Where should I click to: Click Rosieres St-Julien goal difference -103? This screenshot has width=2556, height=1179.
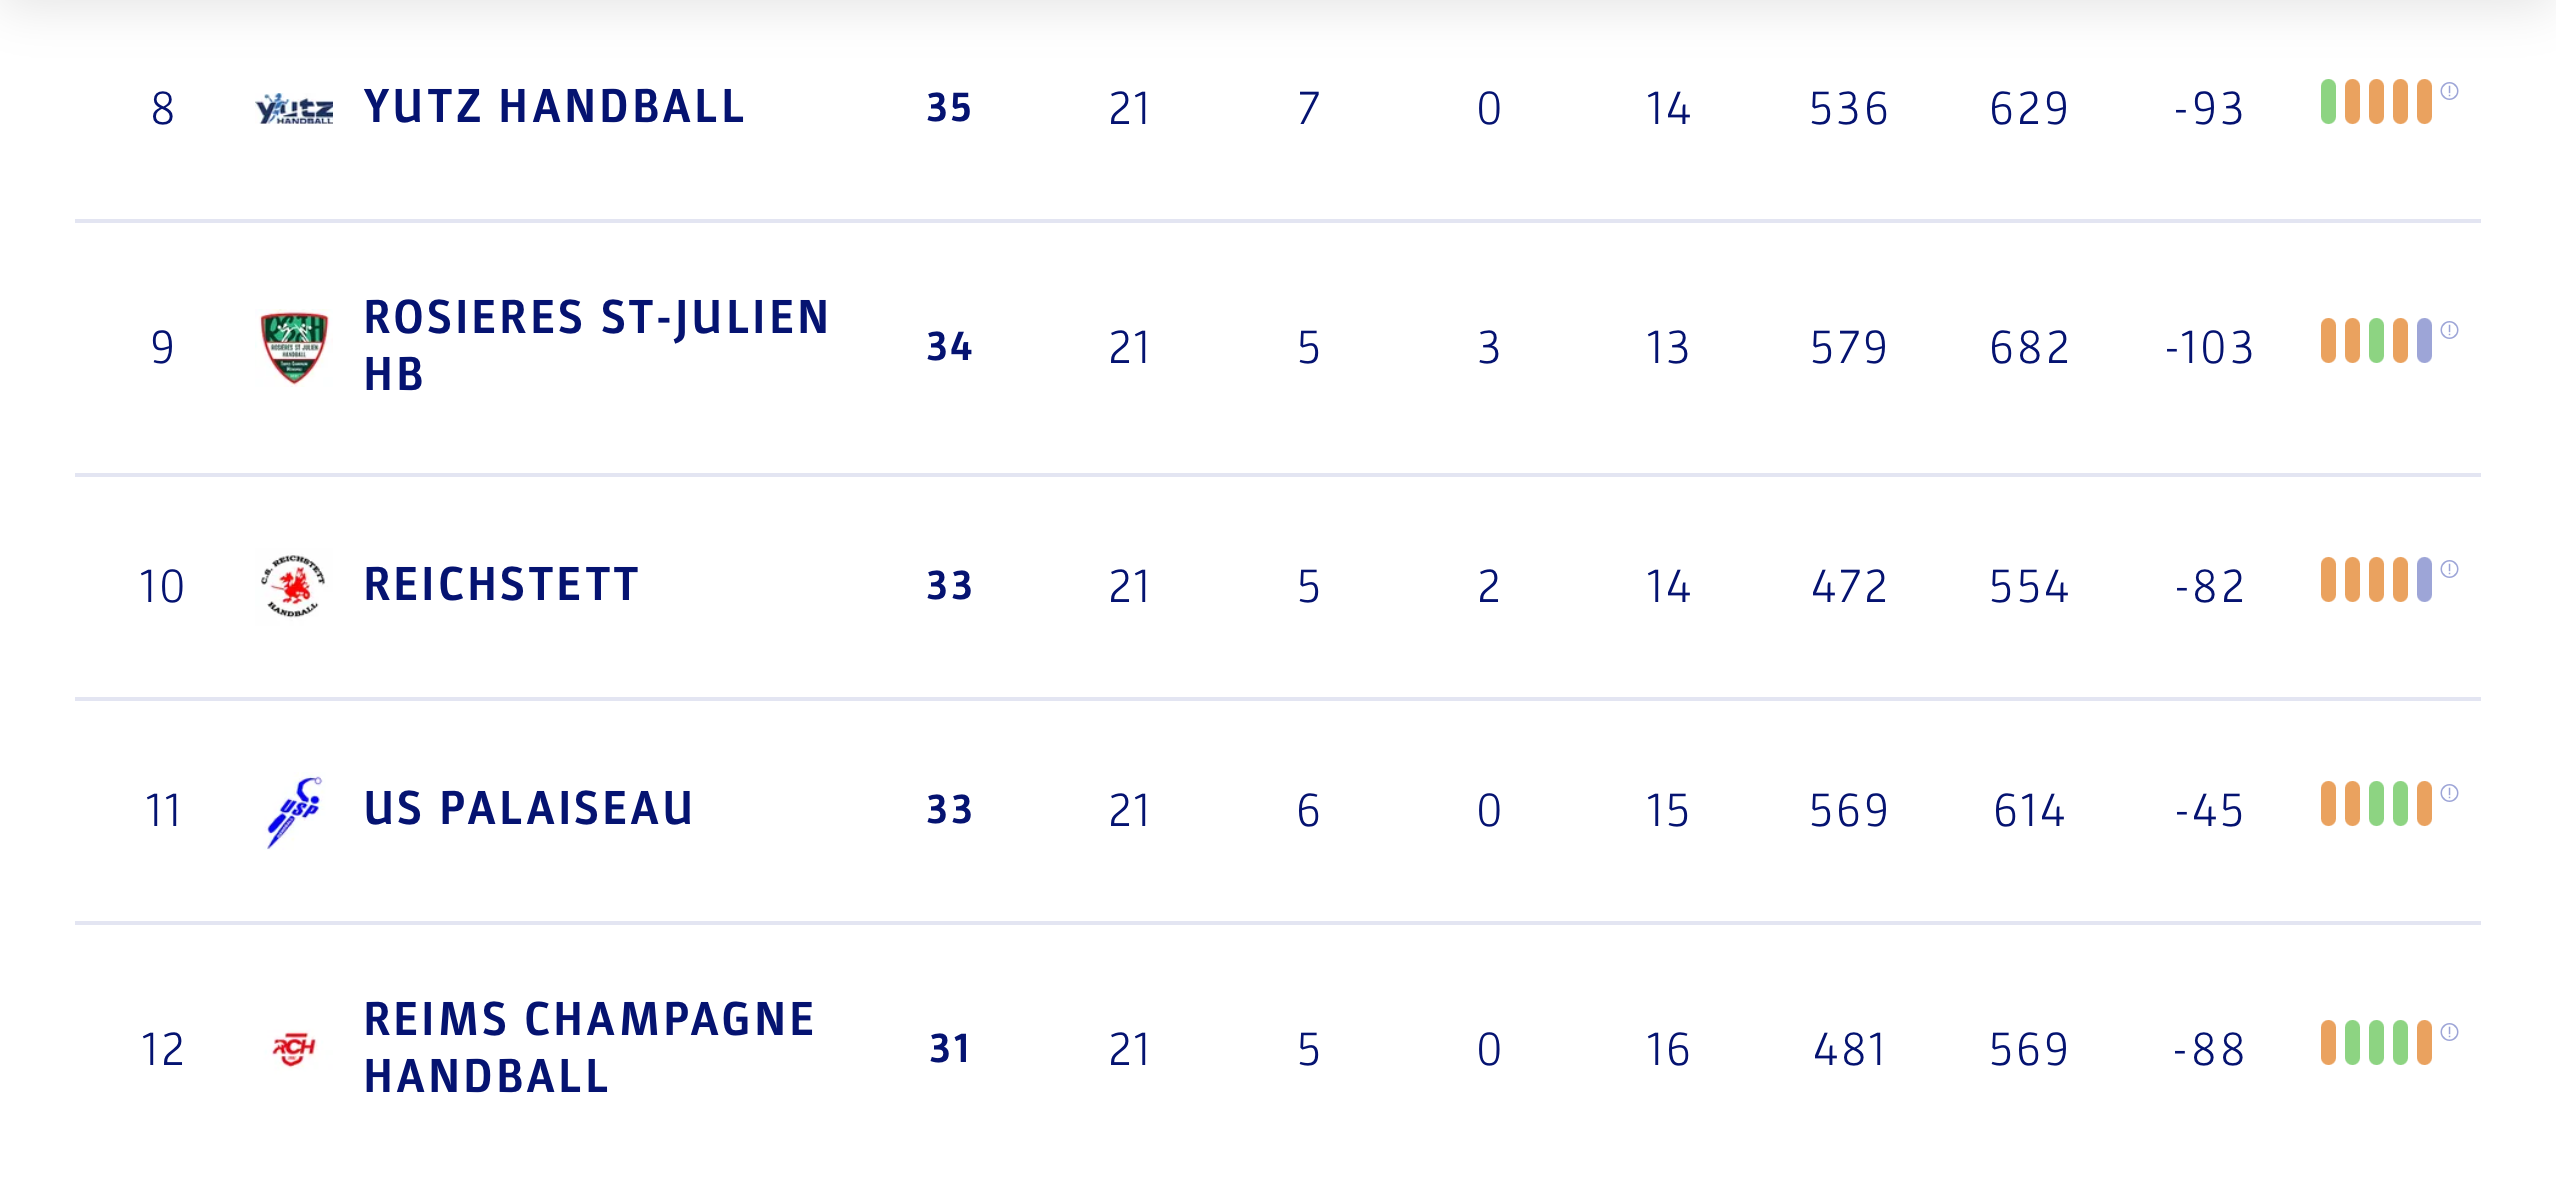[2209, 348]
